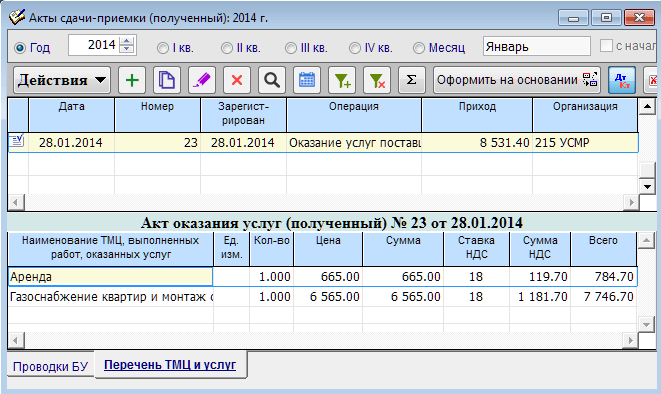
Task: Click the add filter funnel icon
Action: (342, 80)
